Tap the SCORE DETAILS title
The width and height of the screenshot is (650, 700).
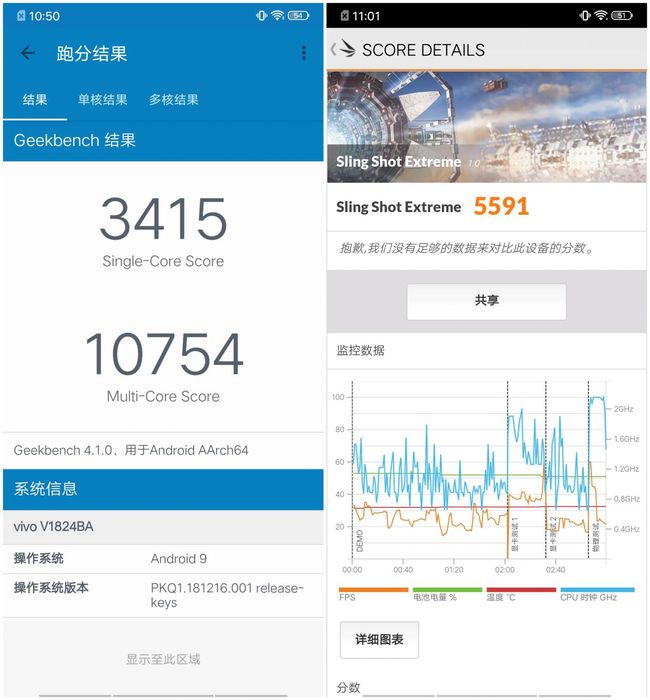pos(423,50)
